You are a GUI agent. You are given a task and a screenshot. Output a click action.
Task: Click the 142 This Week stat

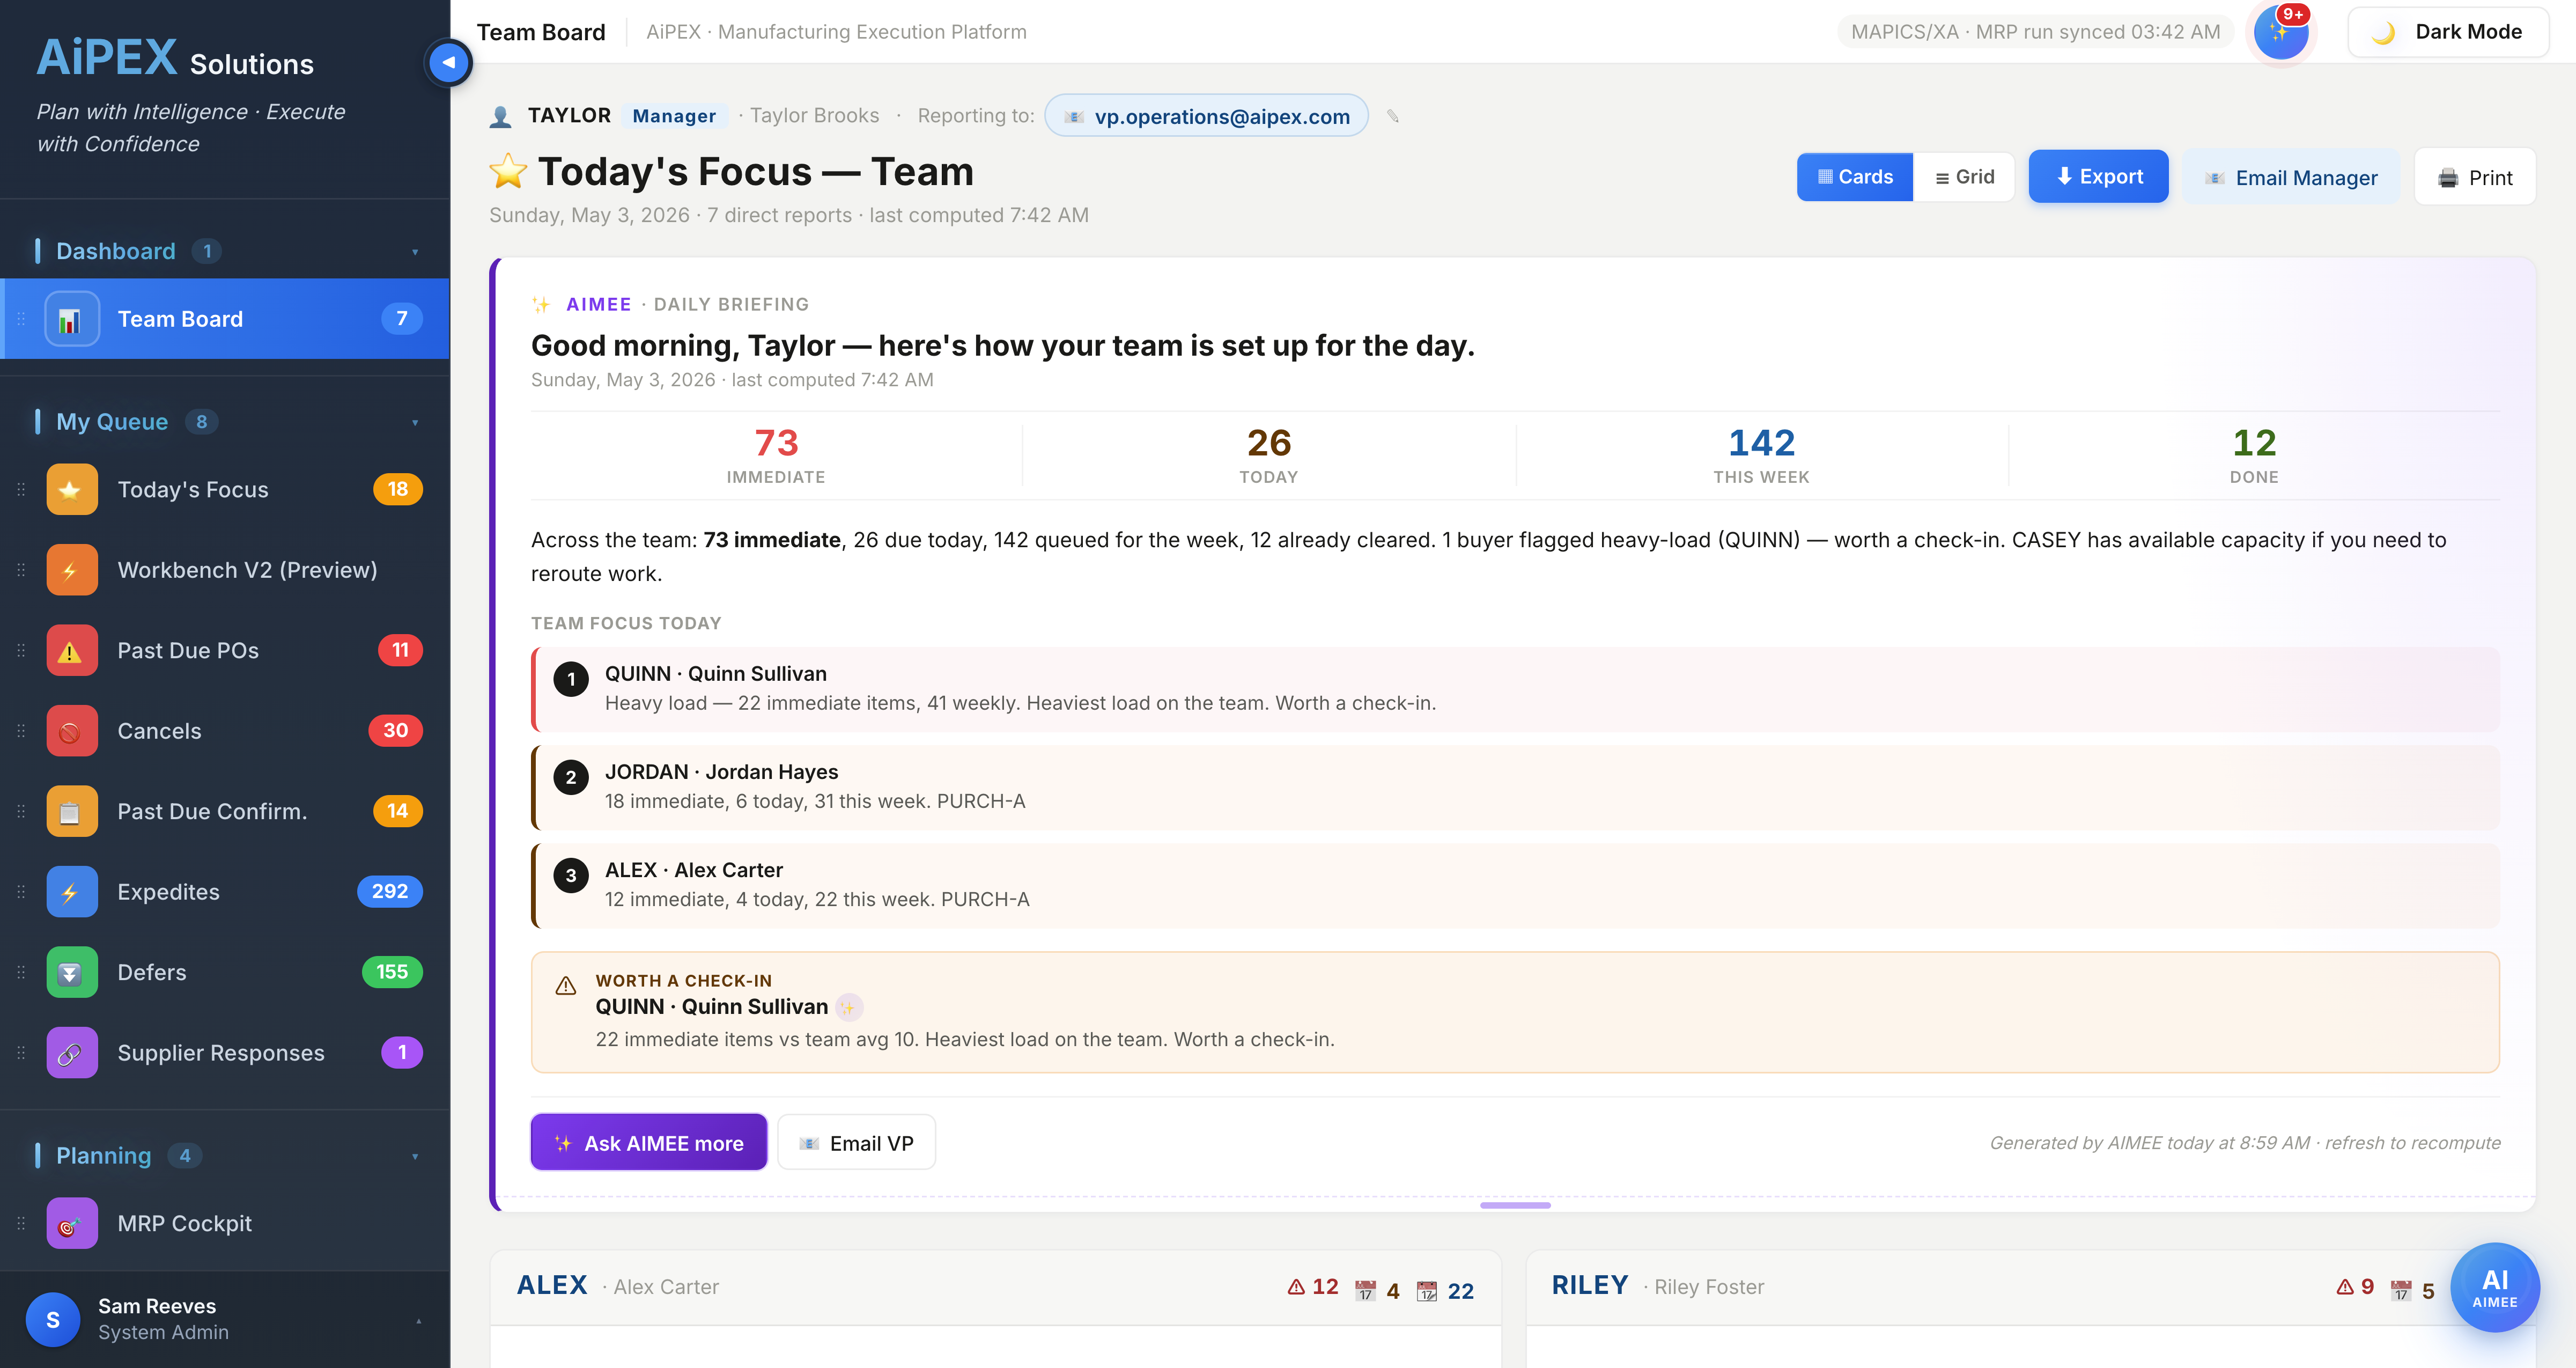pos(1762,456)
